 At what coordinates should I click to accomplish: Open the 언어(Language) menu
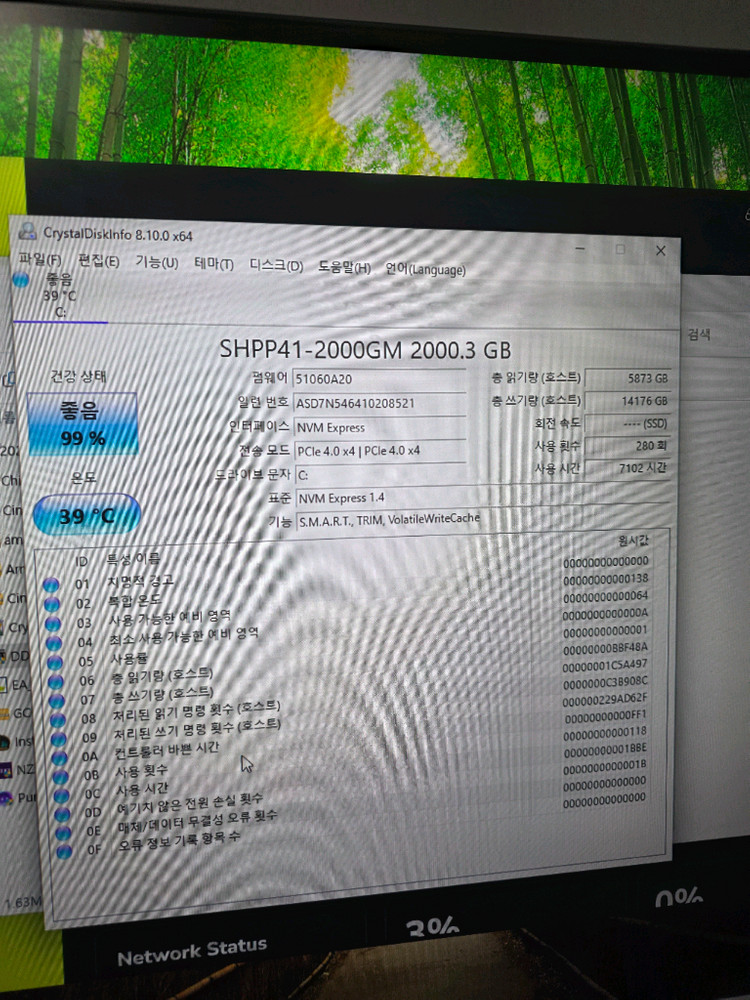(425, 269)
